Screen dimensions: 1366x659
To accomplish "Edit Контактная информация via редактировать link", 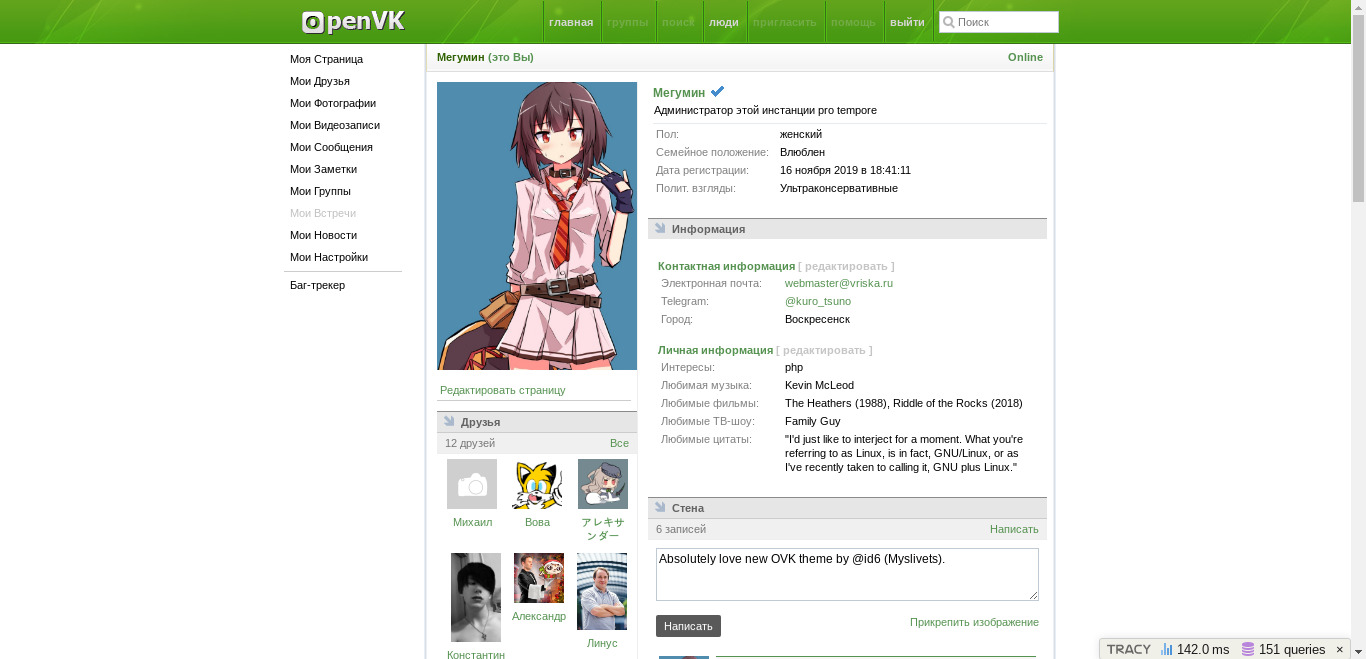I will [846, 266].
